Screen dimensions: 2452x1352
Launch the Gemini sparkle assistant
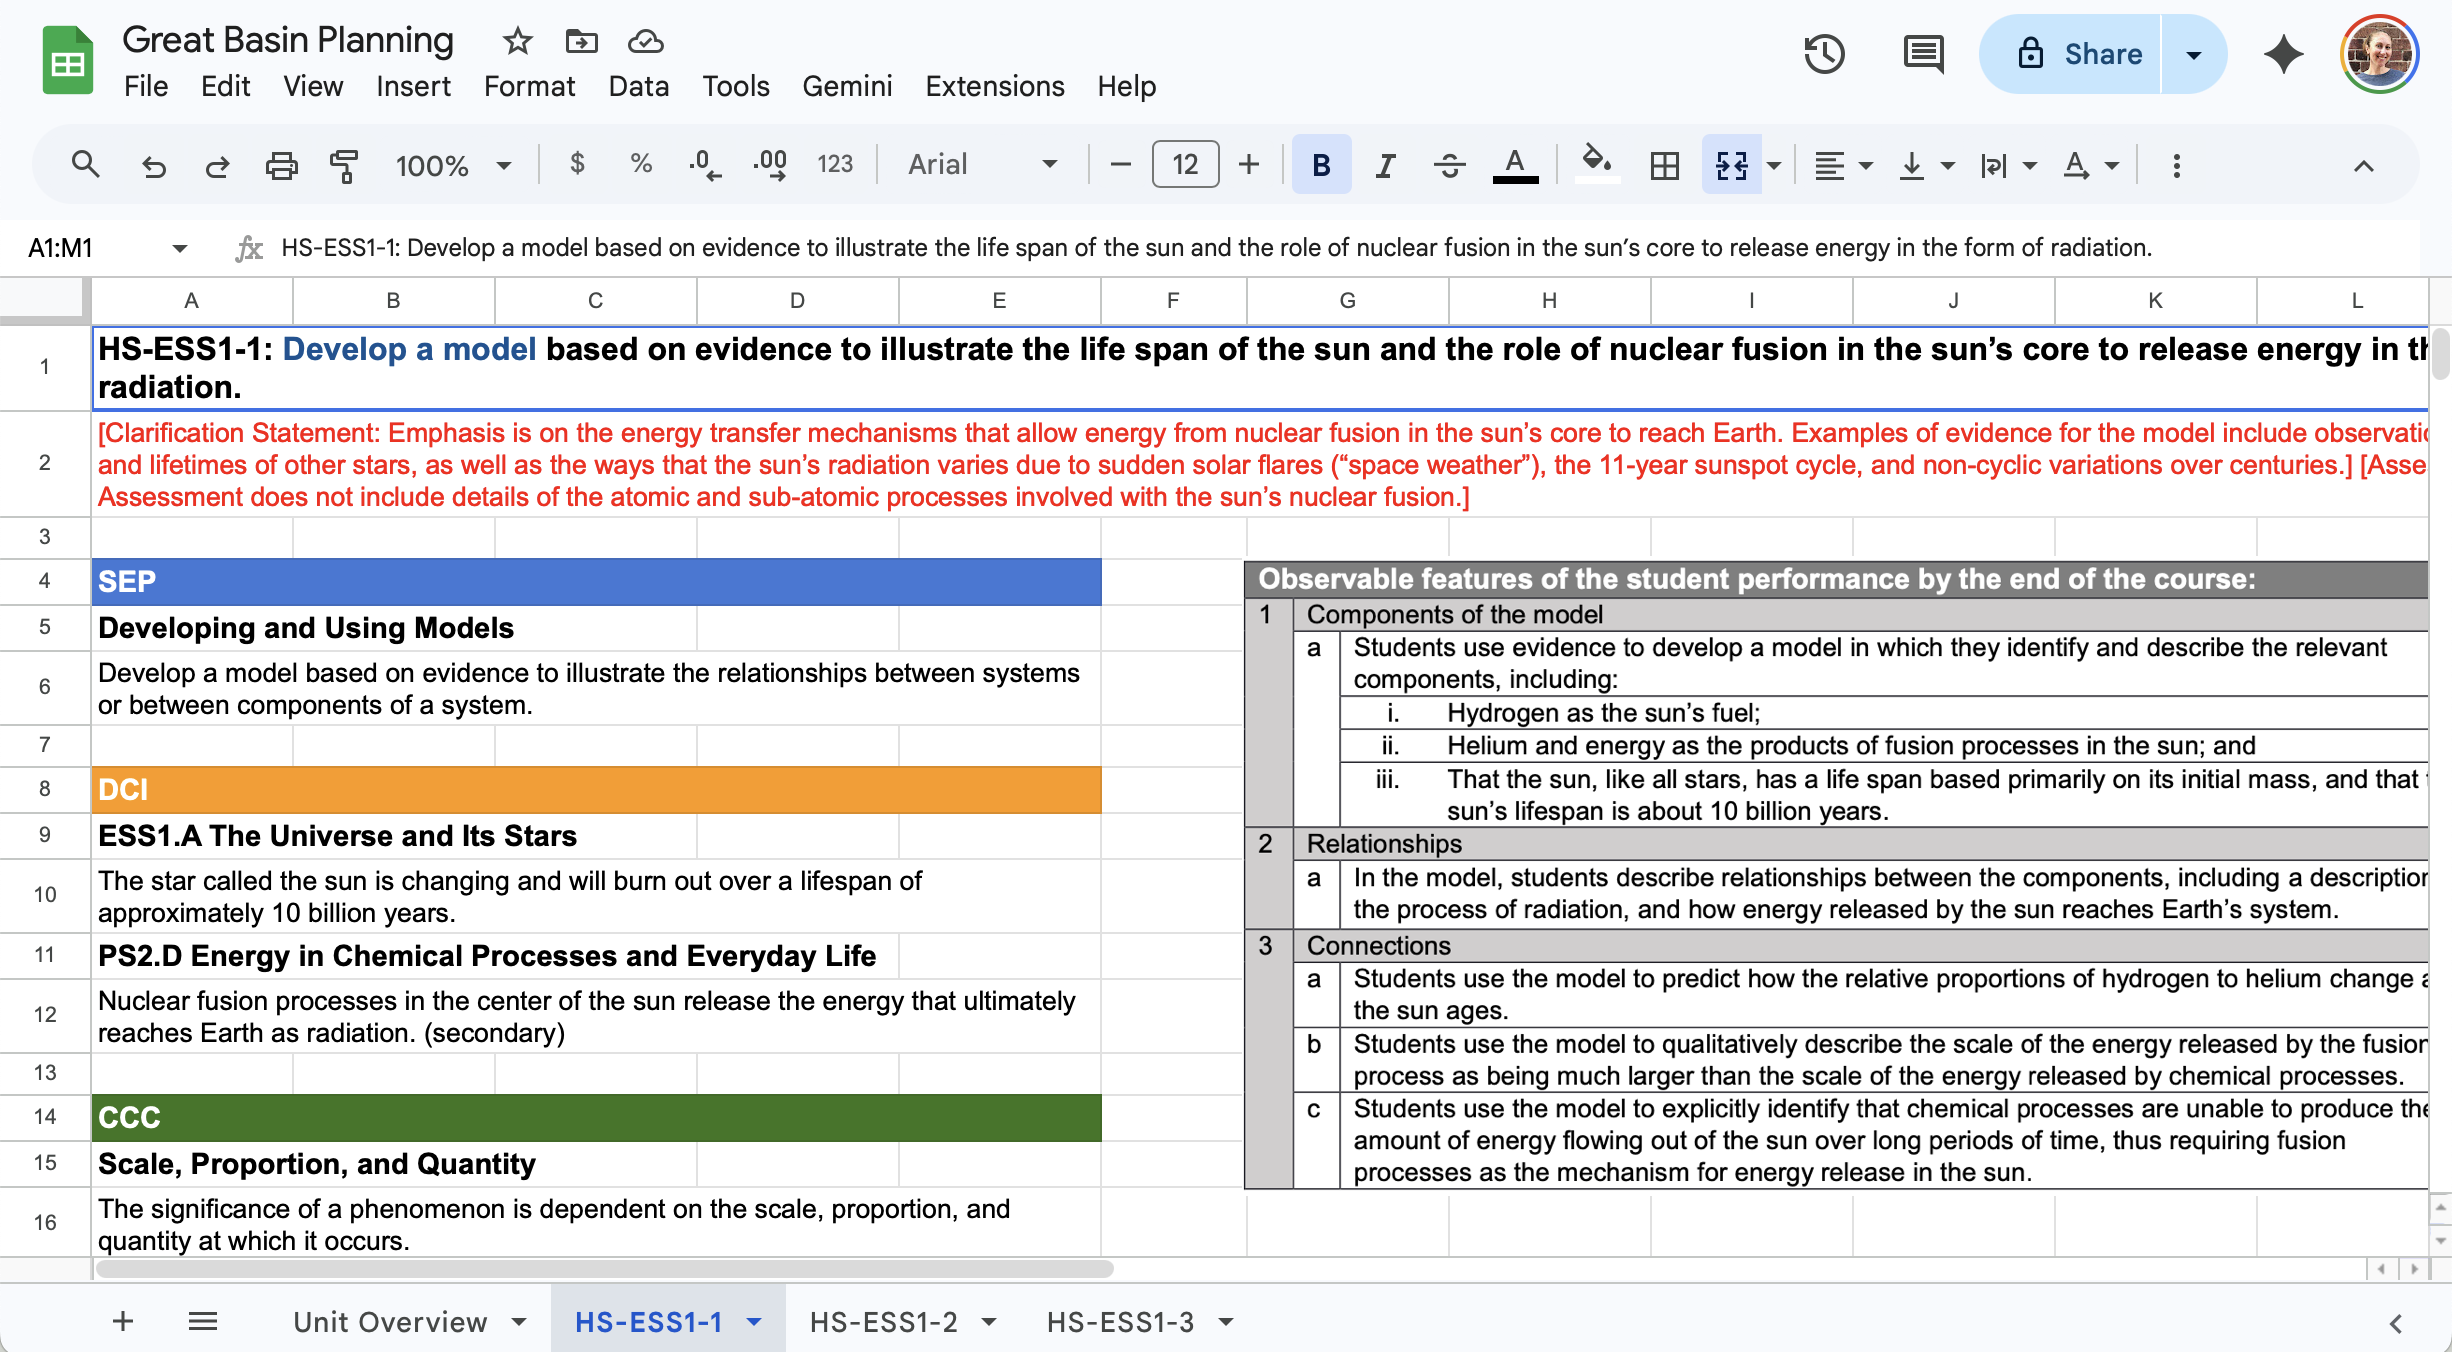pos(2284,54)
